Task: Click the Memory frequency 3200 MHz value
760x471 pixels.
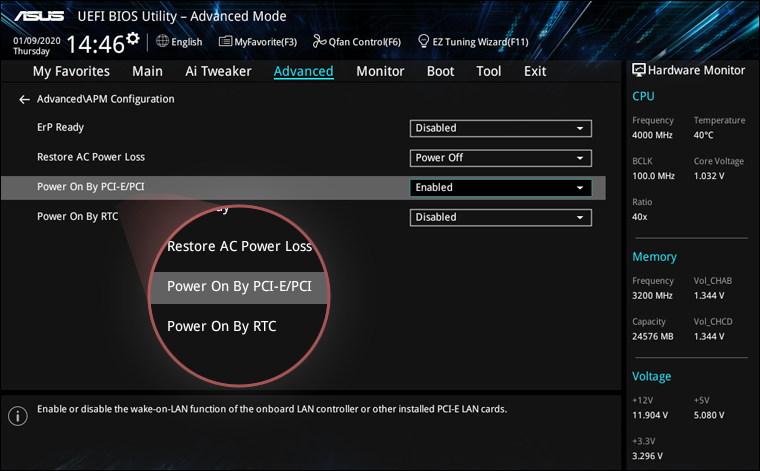Action: tap(652, 296)
